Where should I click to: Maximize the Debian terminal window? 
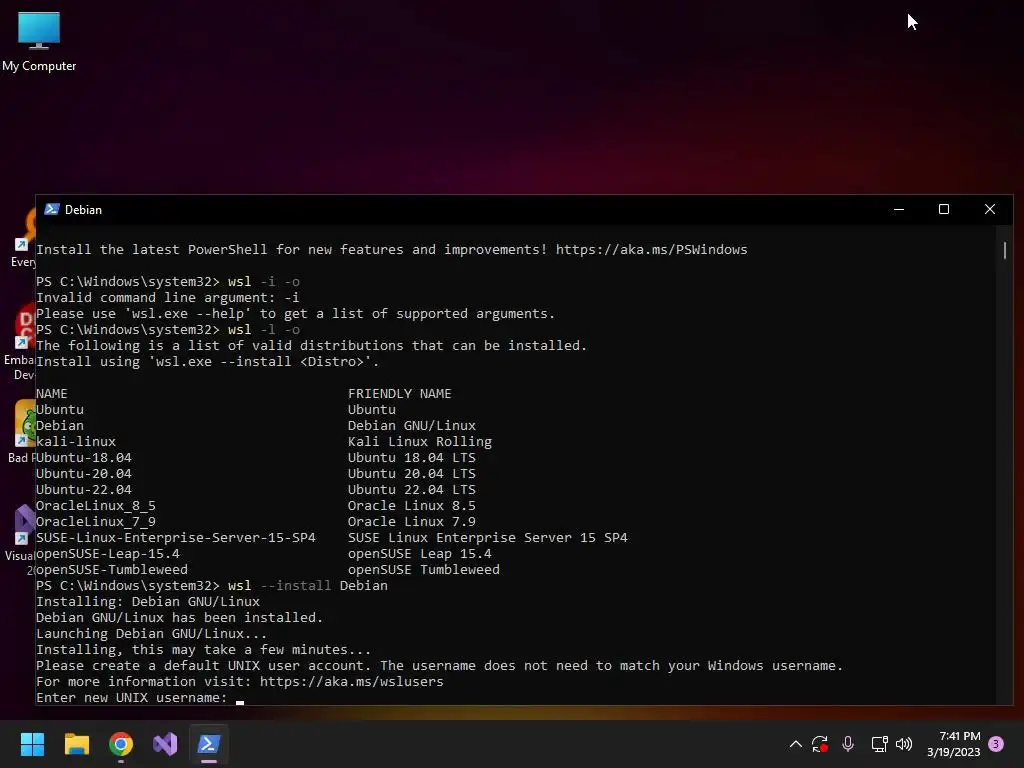pos(944,209)
